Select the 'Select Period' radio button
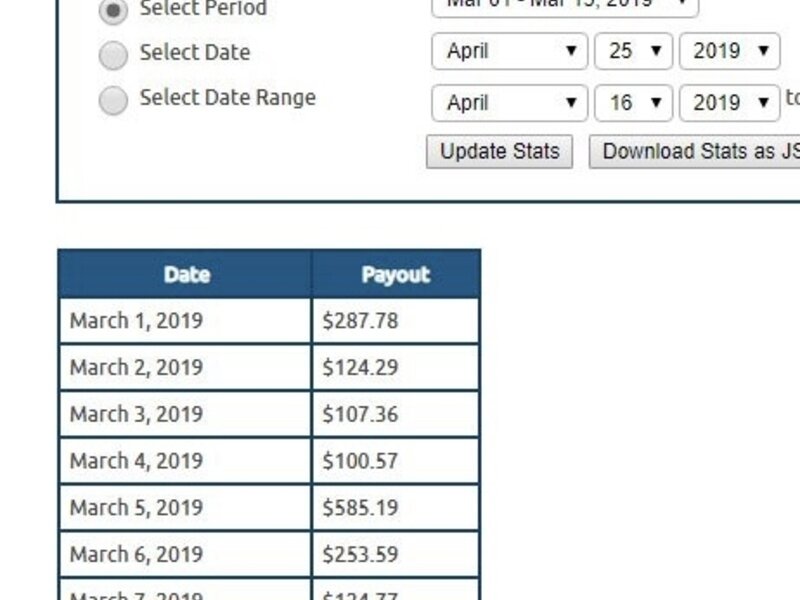 click(114, 11)
